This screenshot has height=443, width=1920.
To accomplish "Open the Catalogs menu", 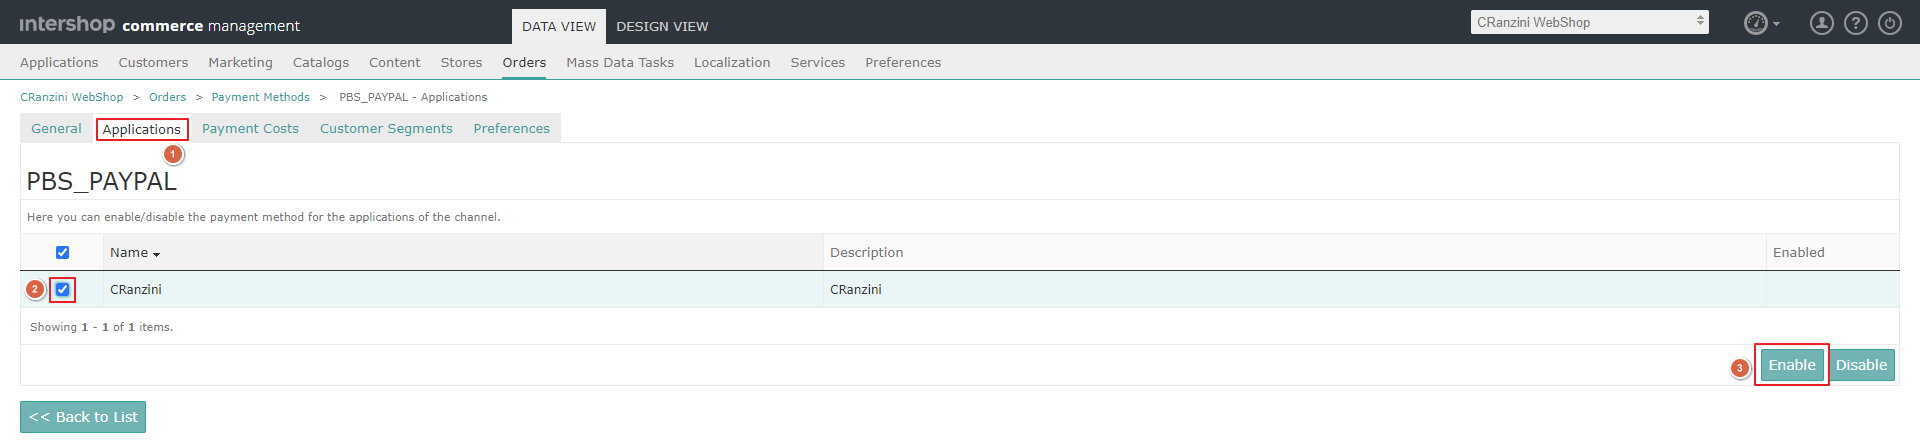I will click(321, 62).
